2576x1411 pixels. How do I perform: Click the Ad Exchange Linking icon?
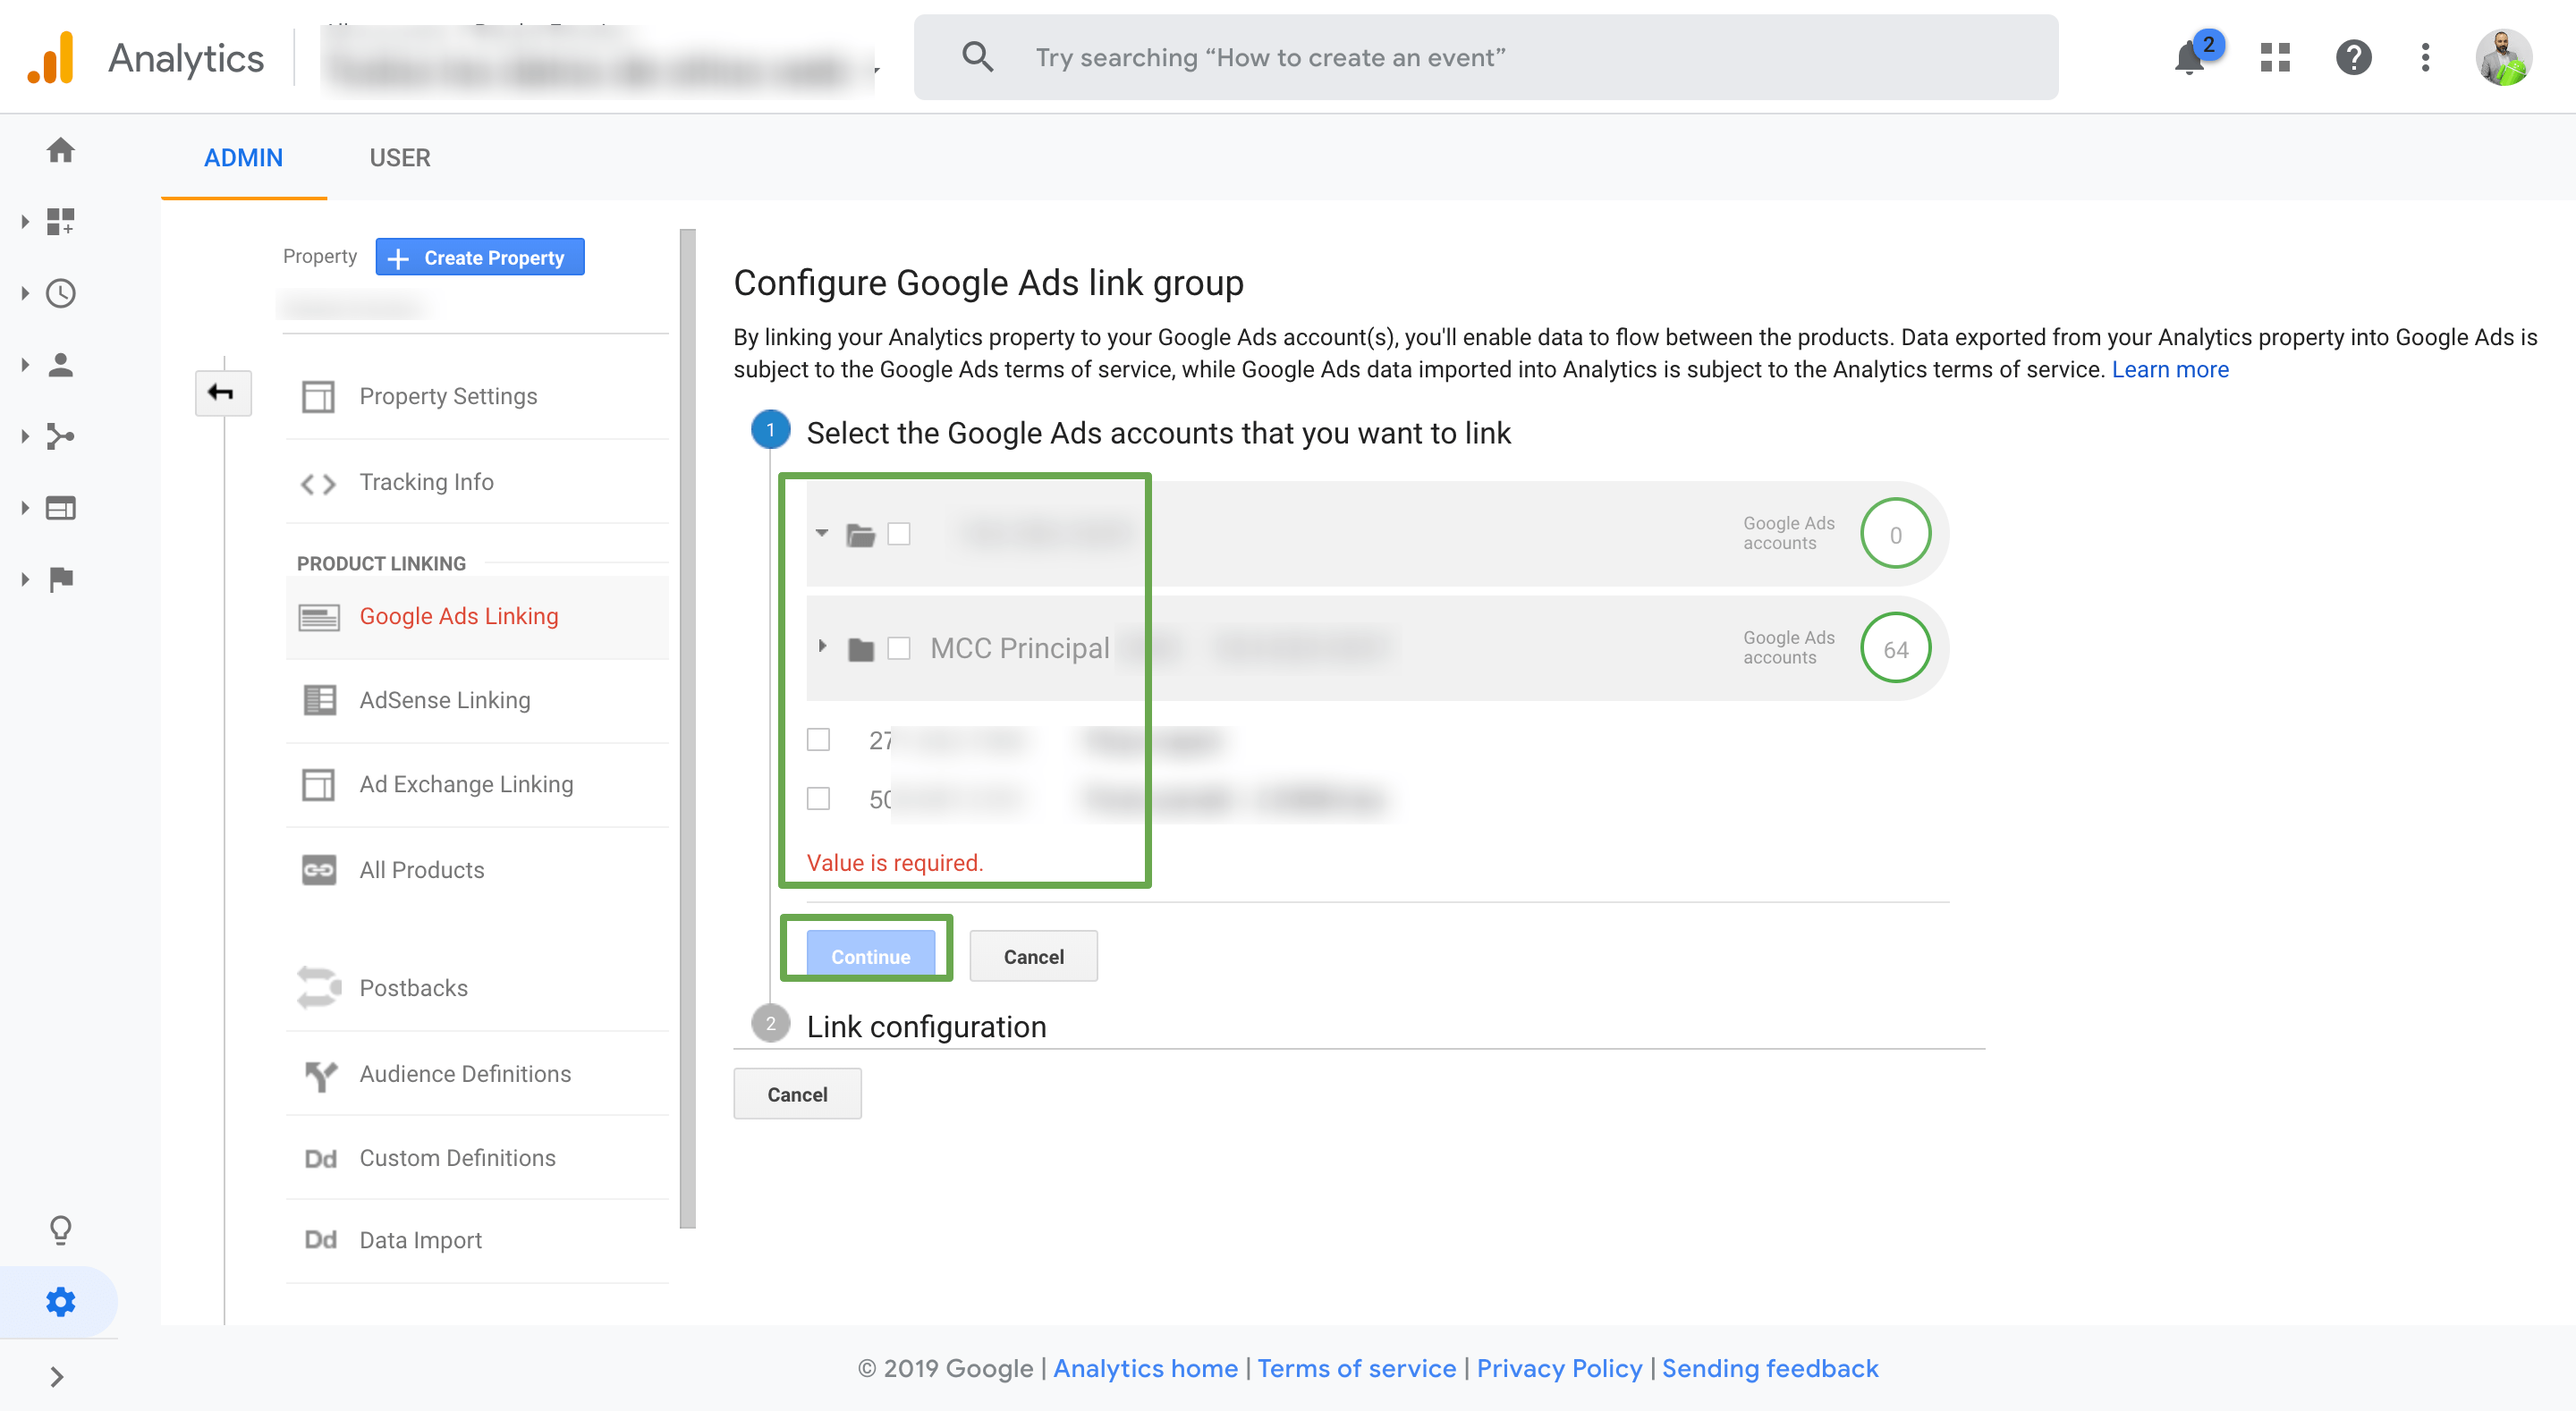[318, 784]
